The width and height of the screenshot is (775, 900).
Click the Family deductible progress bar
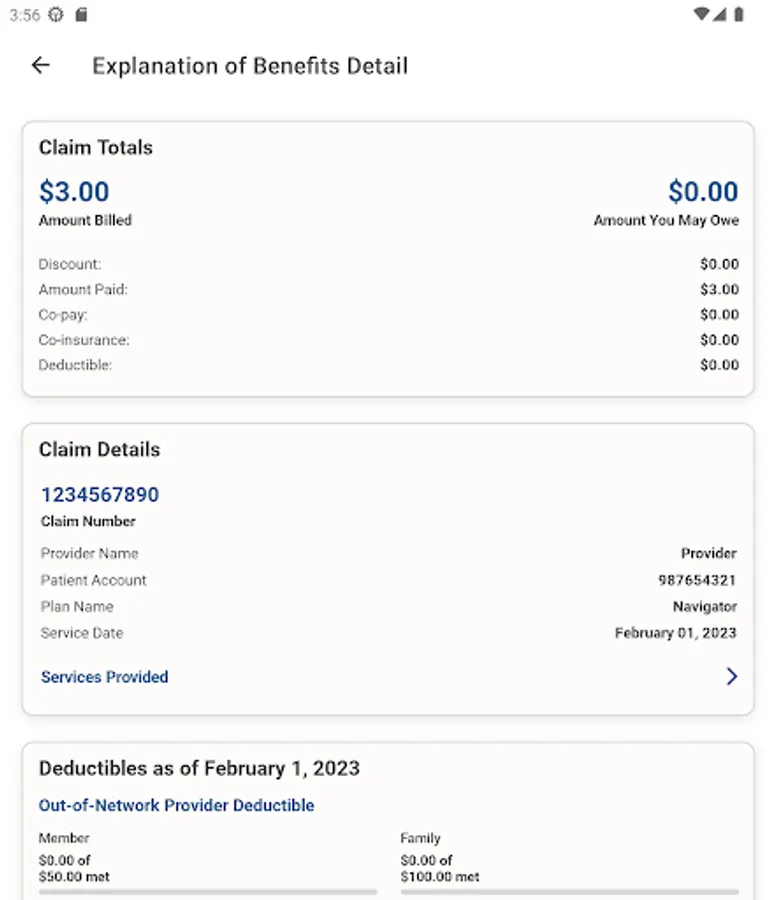pyautogui.click(x=569, y=891)
